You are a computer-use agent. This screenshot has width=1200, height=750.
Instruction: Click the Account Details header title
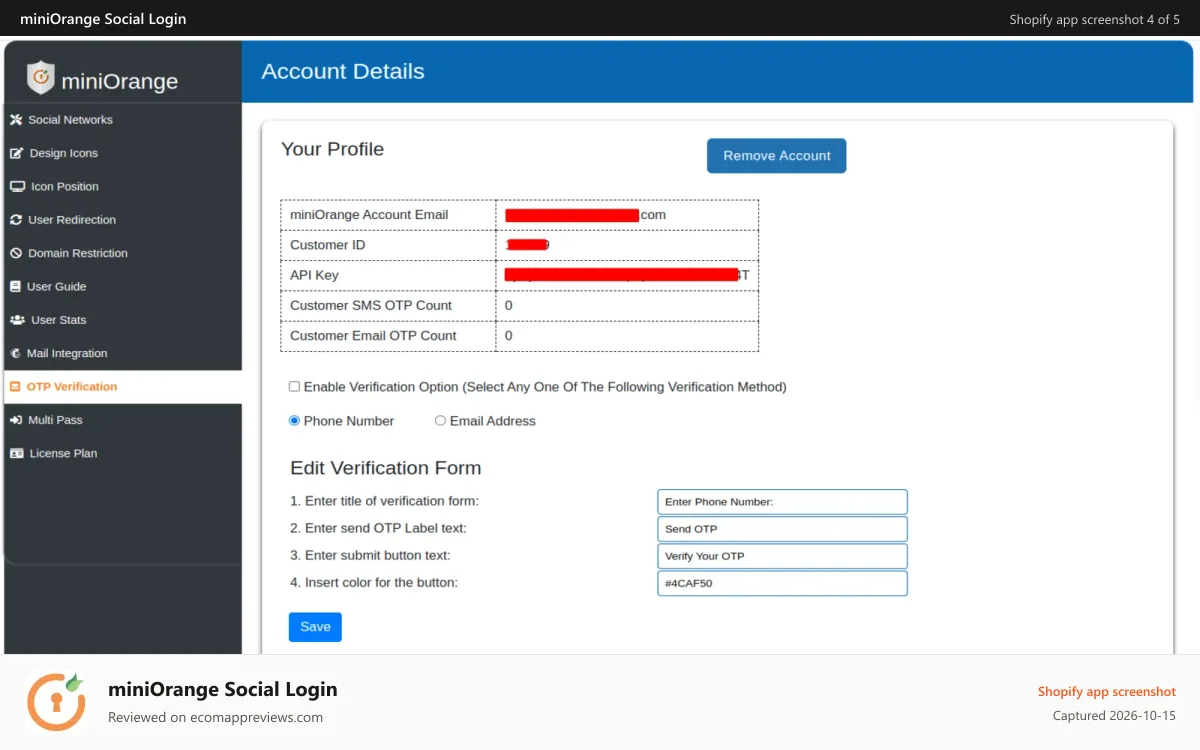[x=343, y=71]
